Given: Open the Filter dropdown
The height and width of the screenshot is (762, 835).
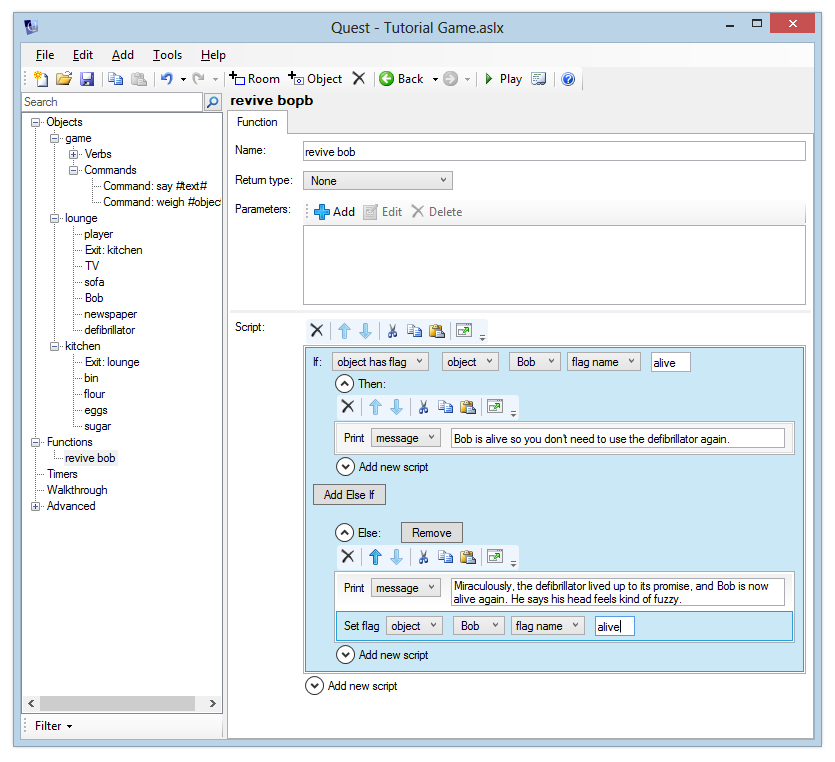Looking at the screenshot, I should tap(53, 726).
